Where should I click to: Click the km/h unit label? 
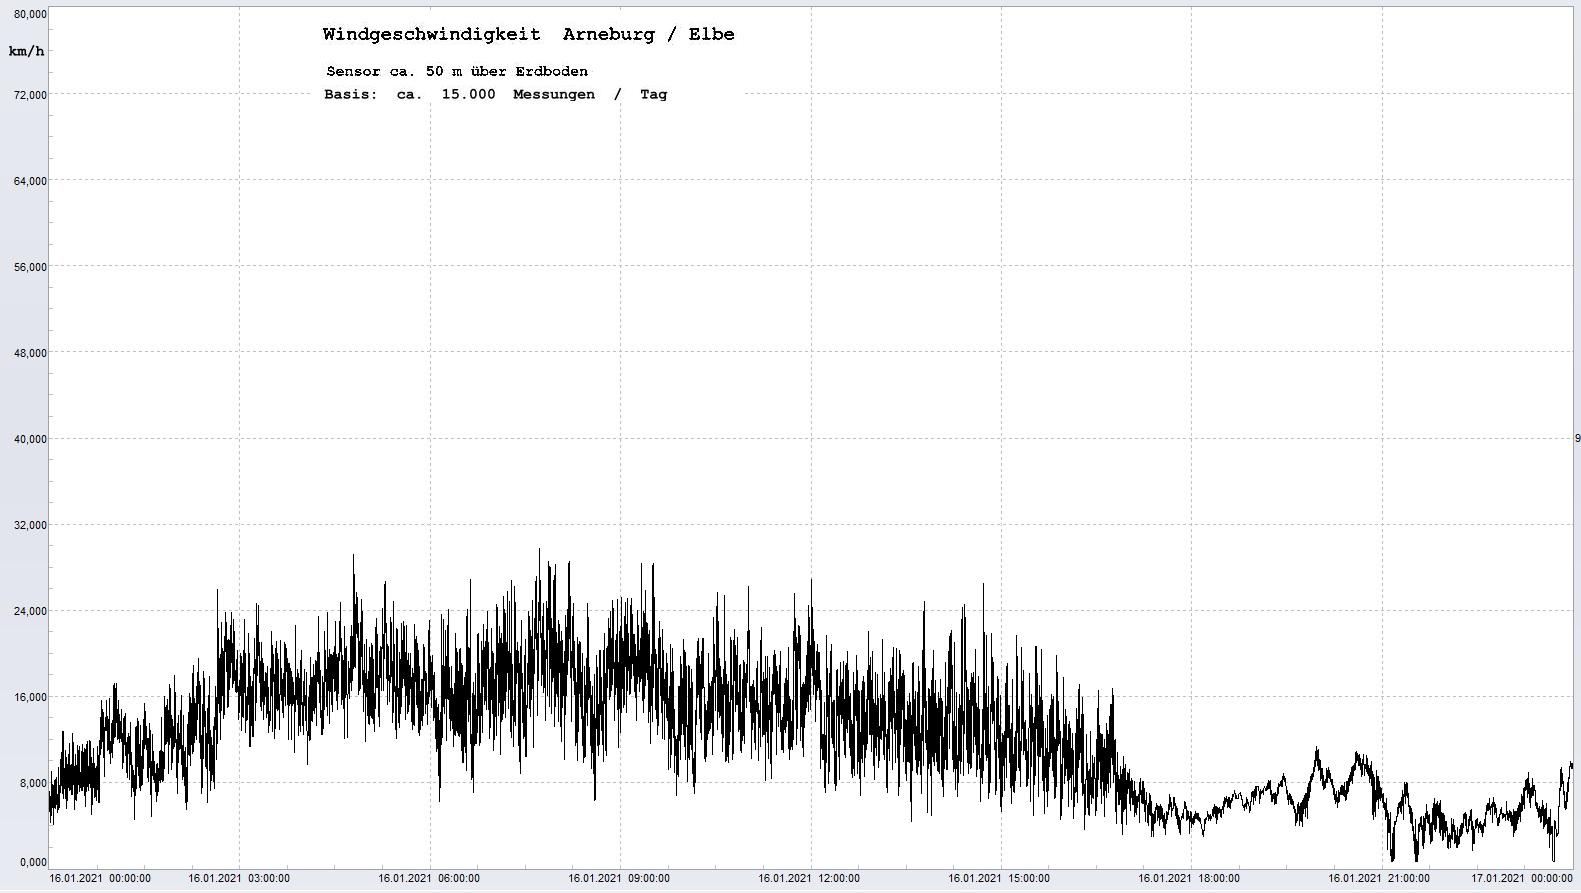pos(26,51)
